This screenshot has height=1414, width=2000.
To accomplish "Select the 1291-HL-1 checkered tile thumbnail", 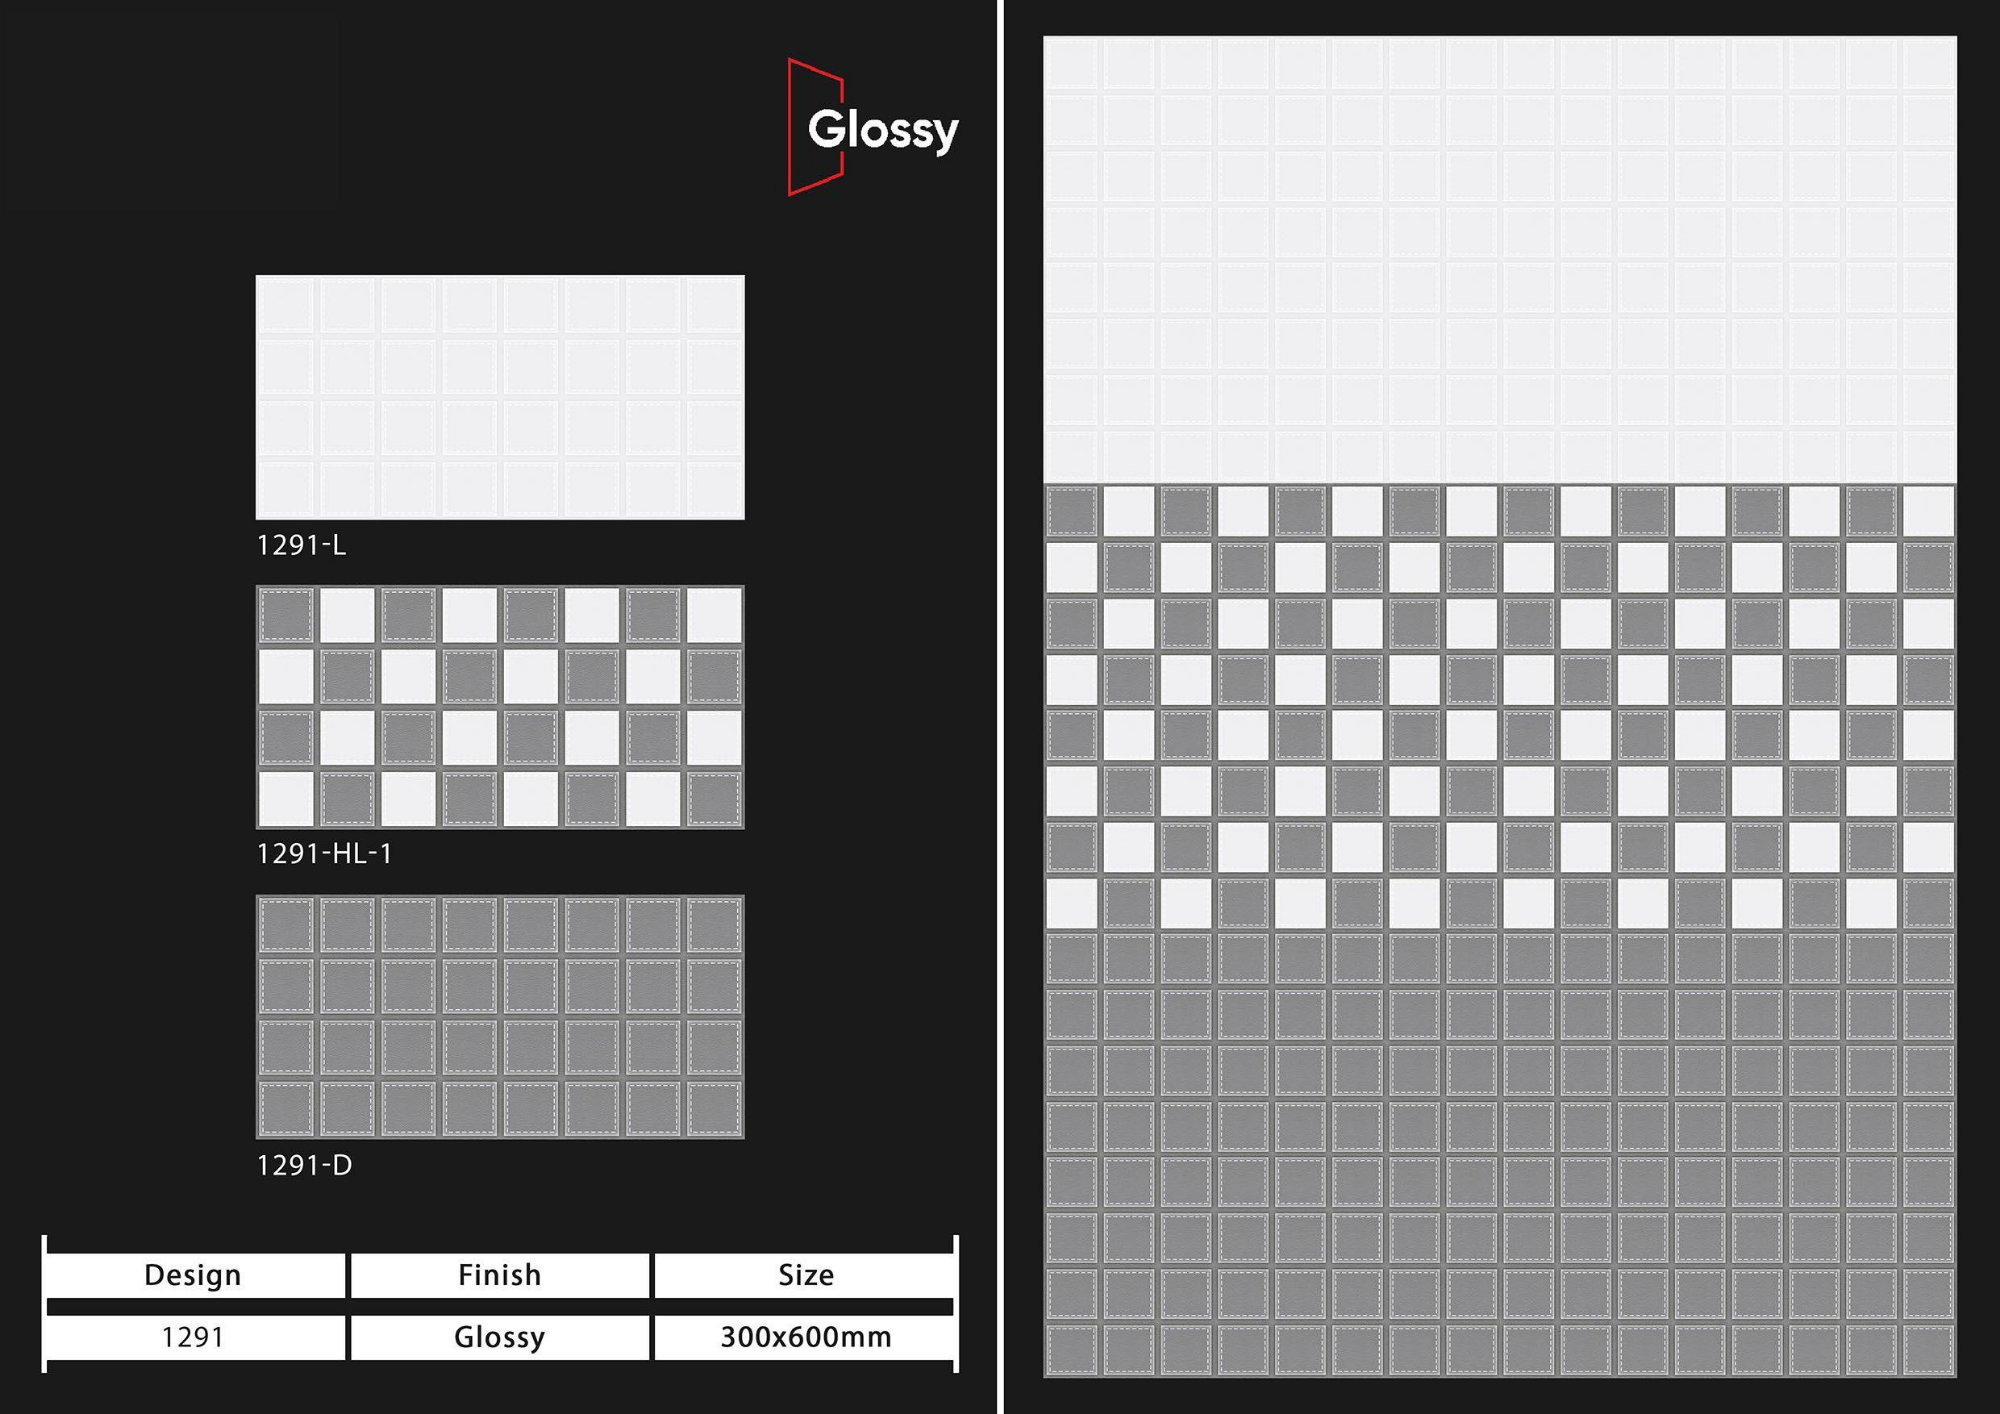I will (x=500, y=707).
